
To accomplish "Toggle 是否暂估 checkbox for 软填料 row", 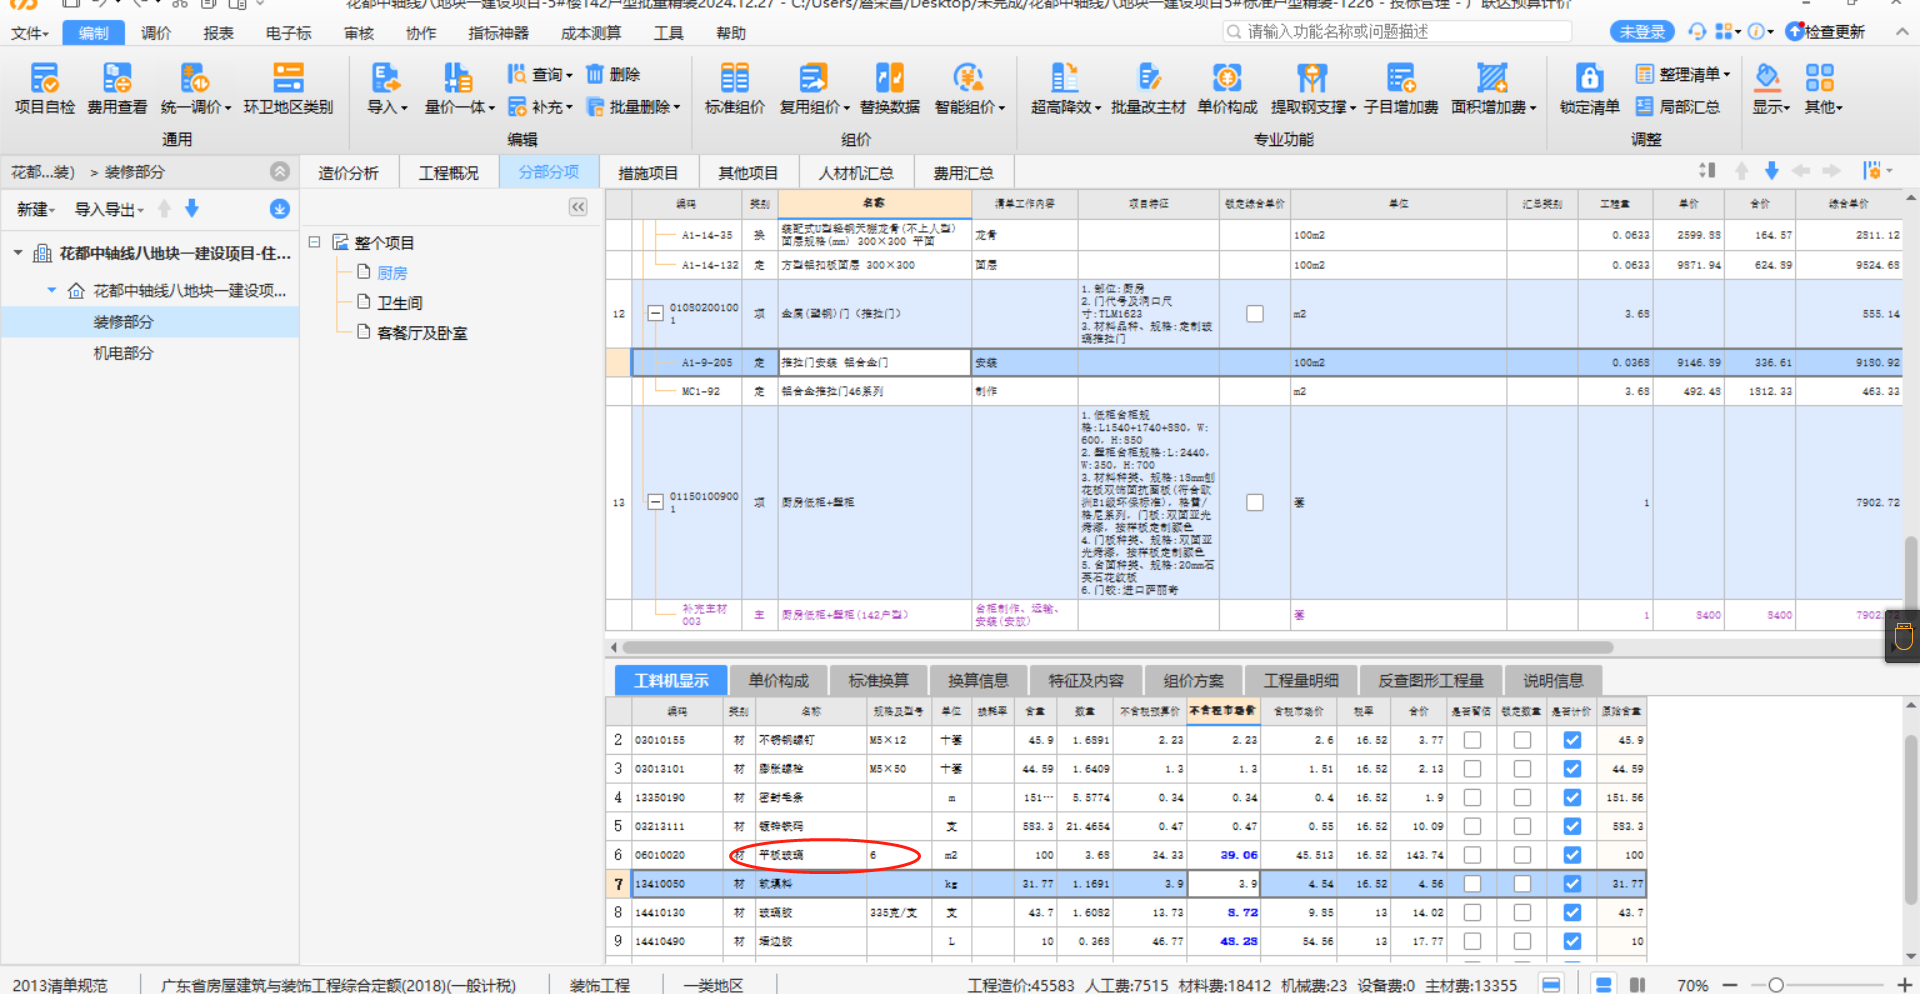I will pyautogui.click(x=1472, y=884).
